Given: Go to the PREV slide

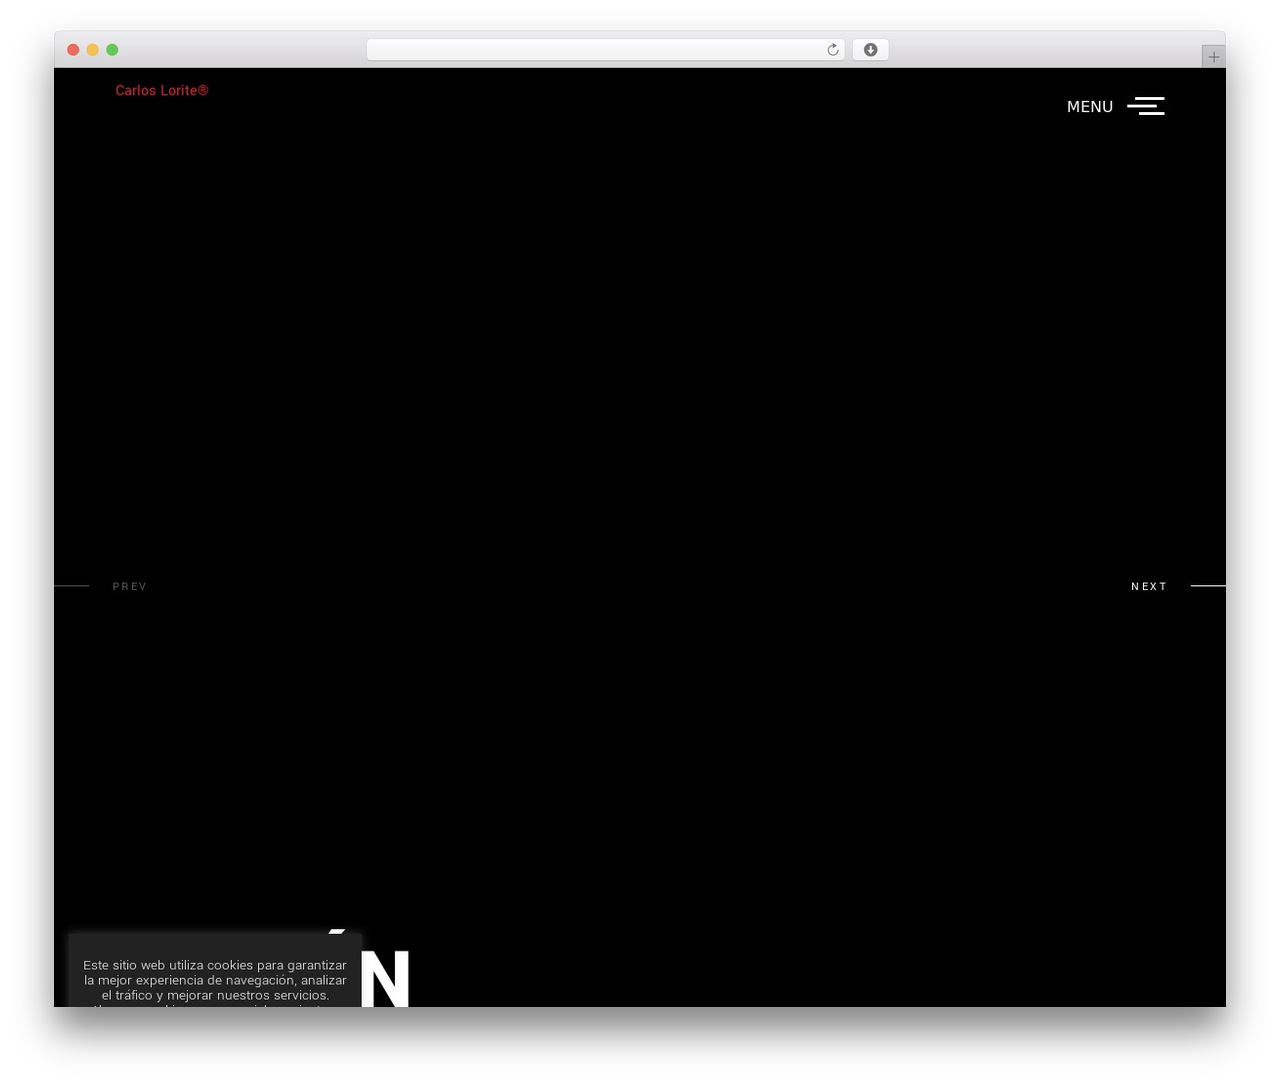Looking at the screenshot, I should click(x=130, y=586).
